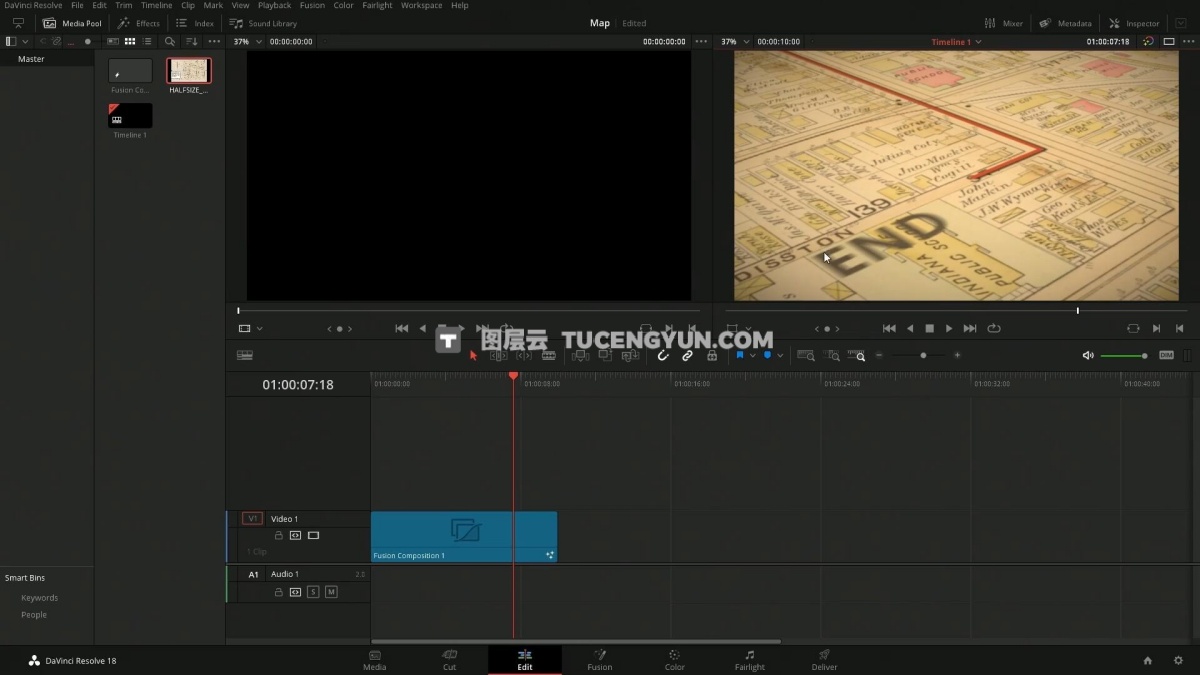Toggle the Index panel

tap(195, 23)
